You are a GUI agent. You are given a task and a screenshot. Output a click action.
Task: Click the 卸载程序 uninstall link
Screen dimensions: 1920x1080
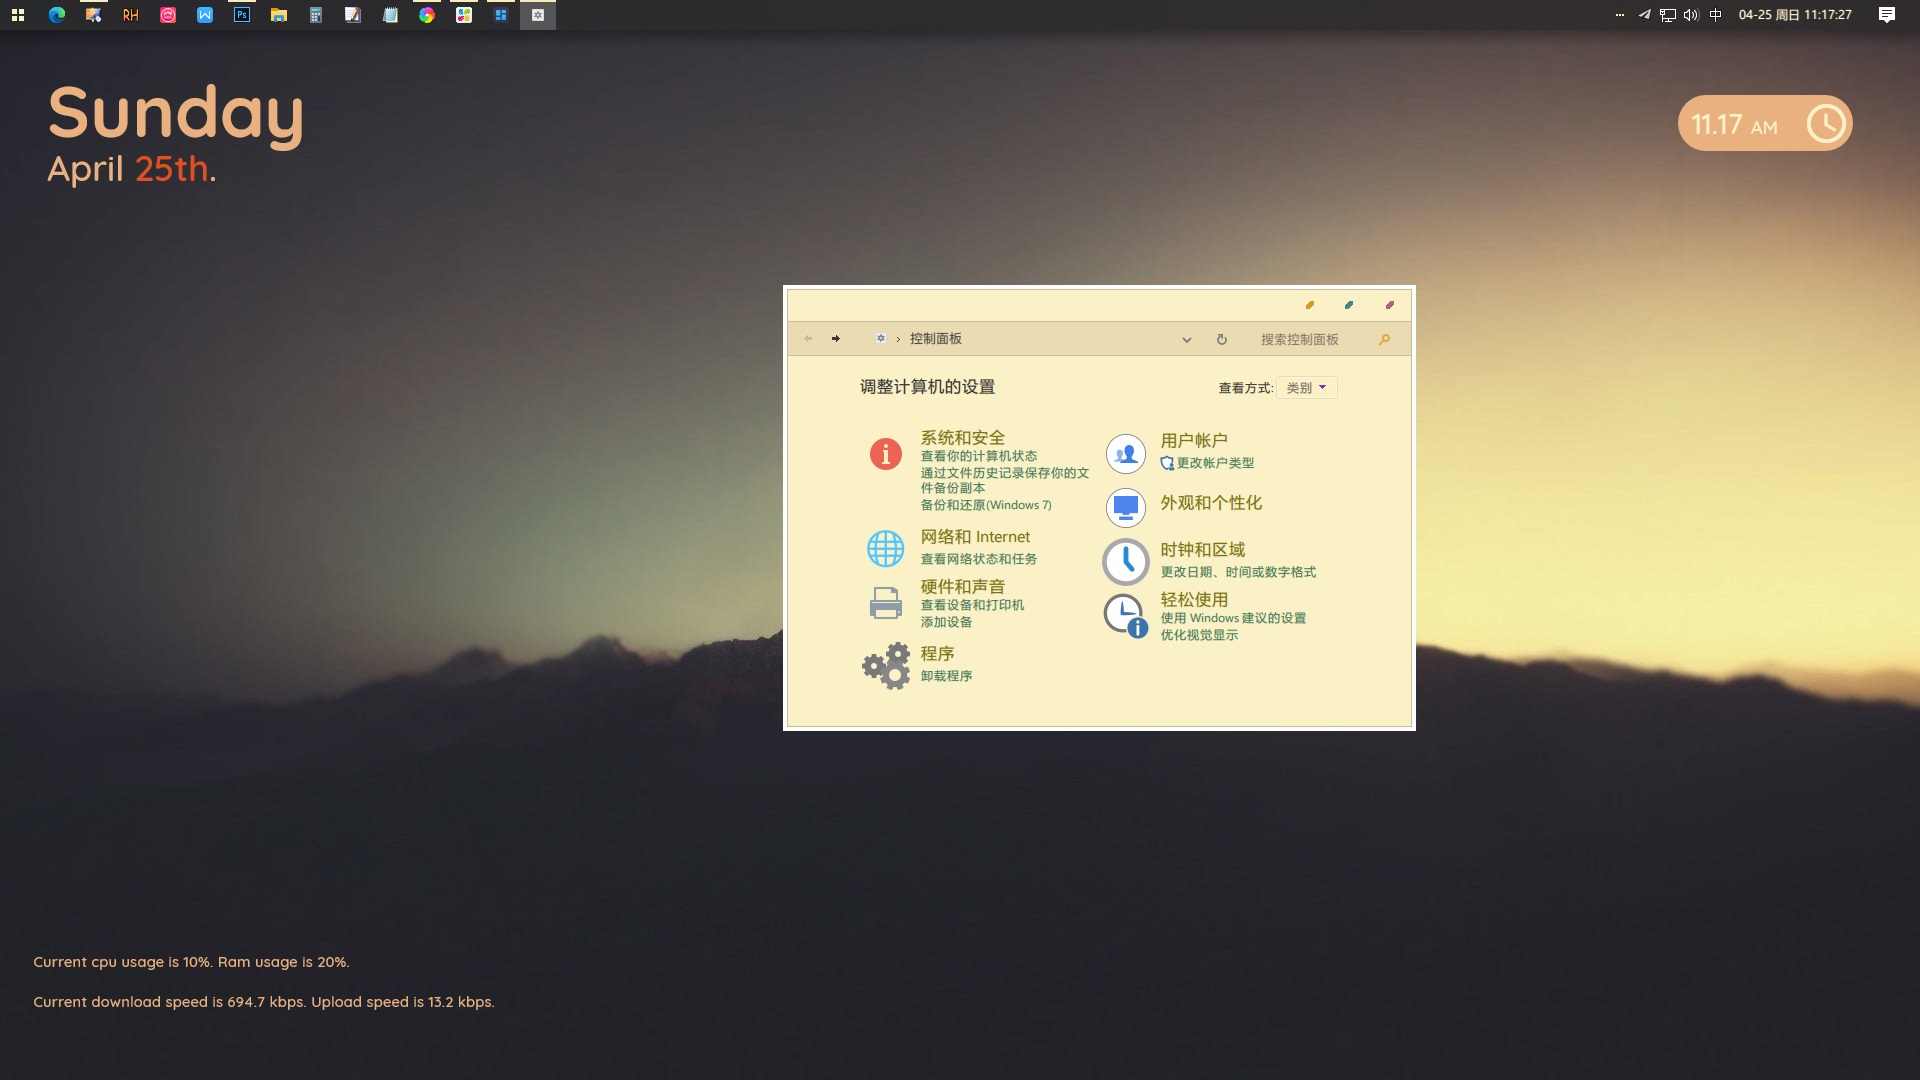point(946,676)
